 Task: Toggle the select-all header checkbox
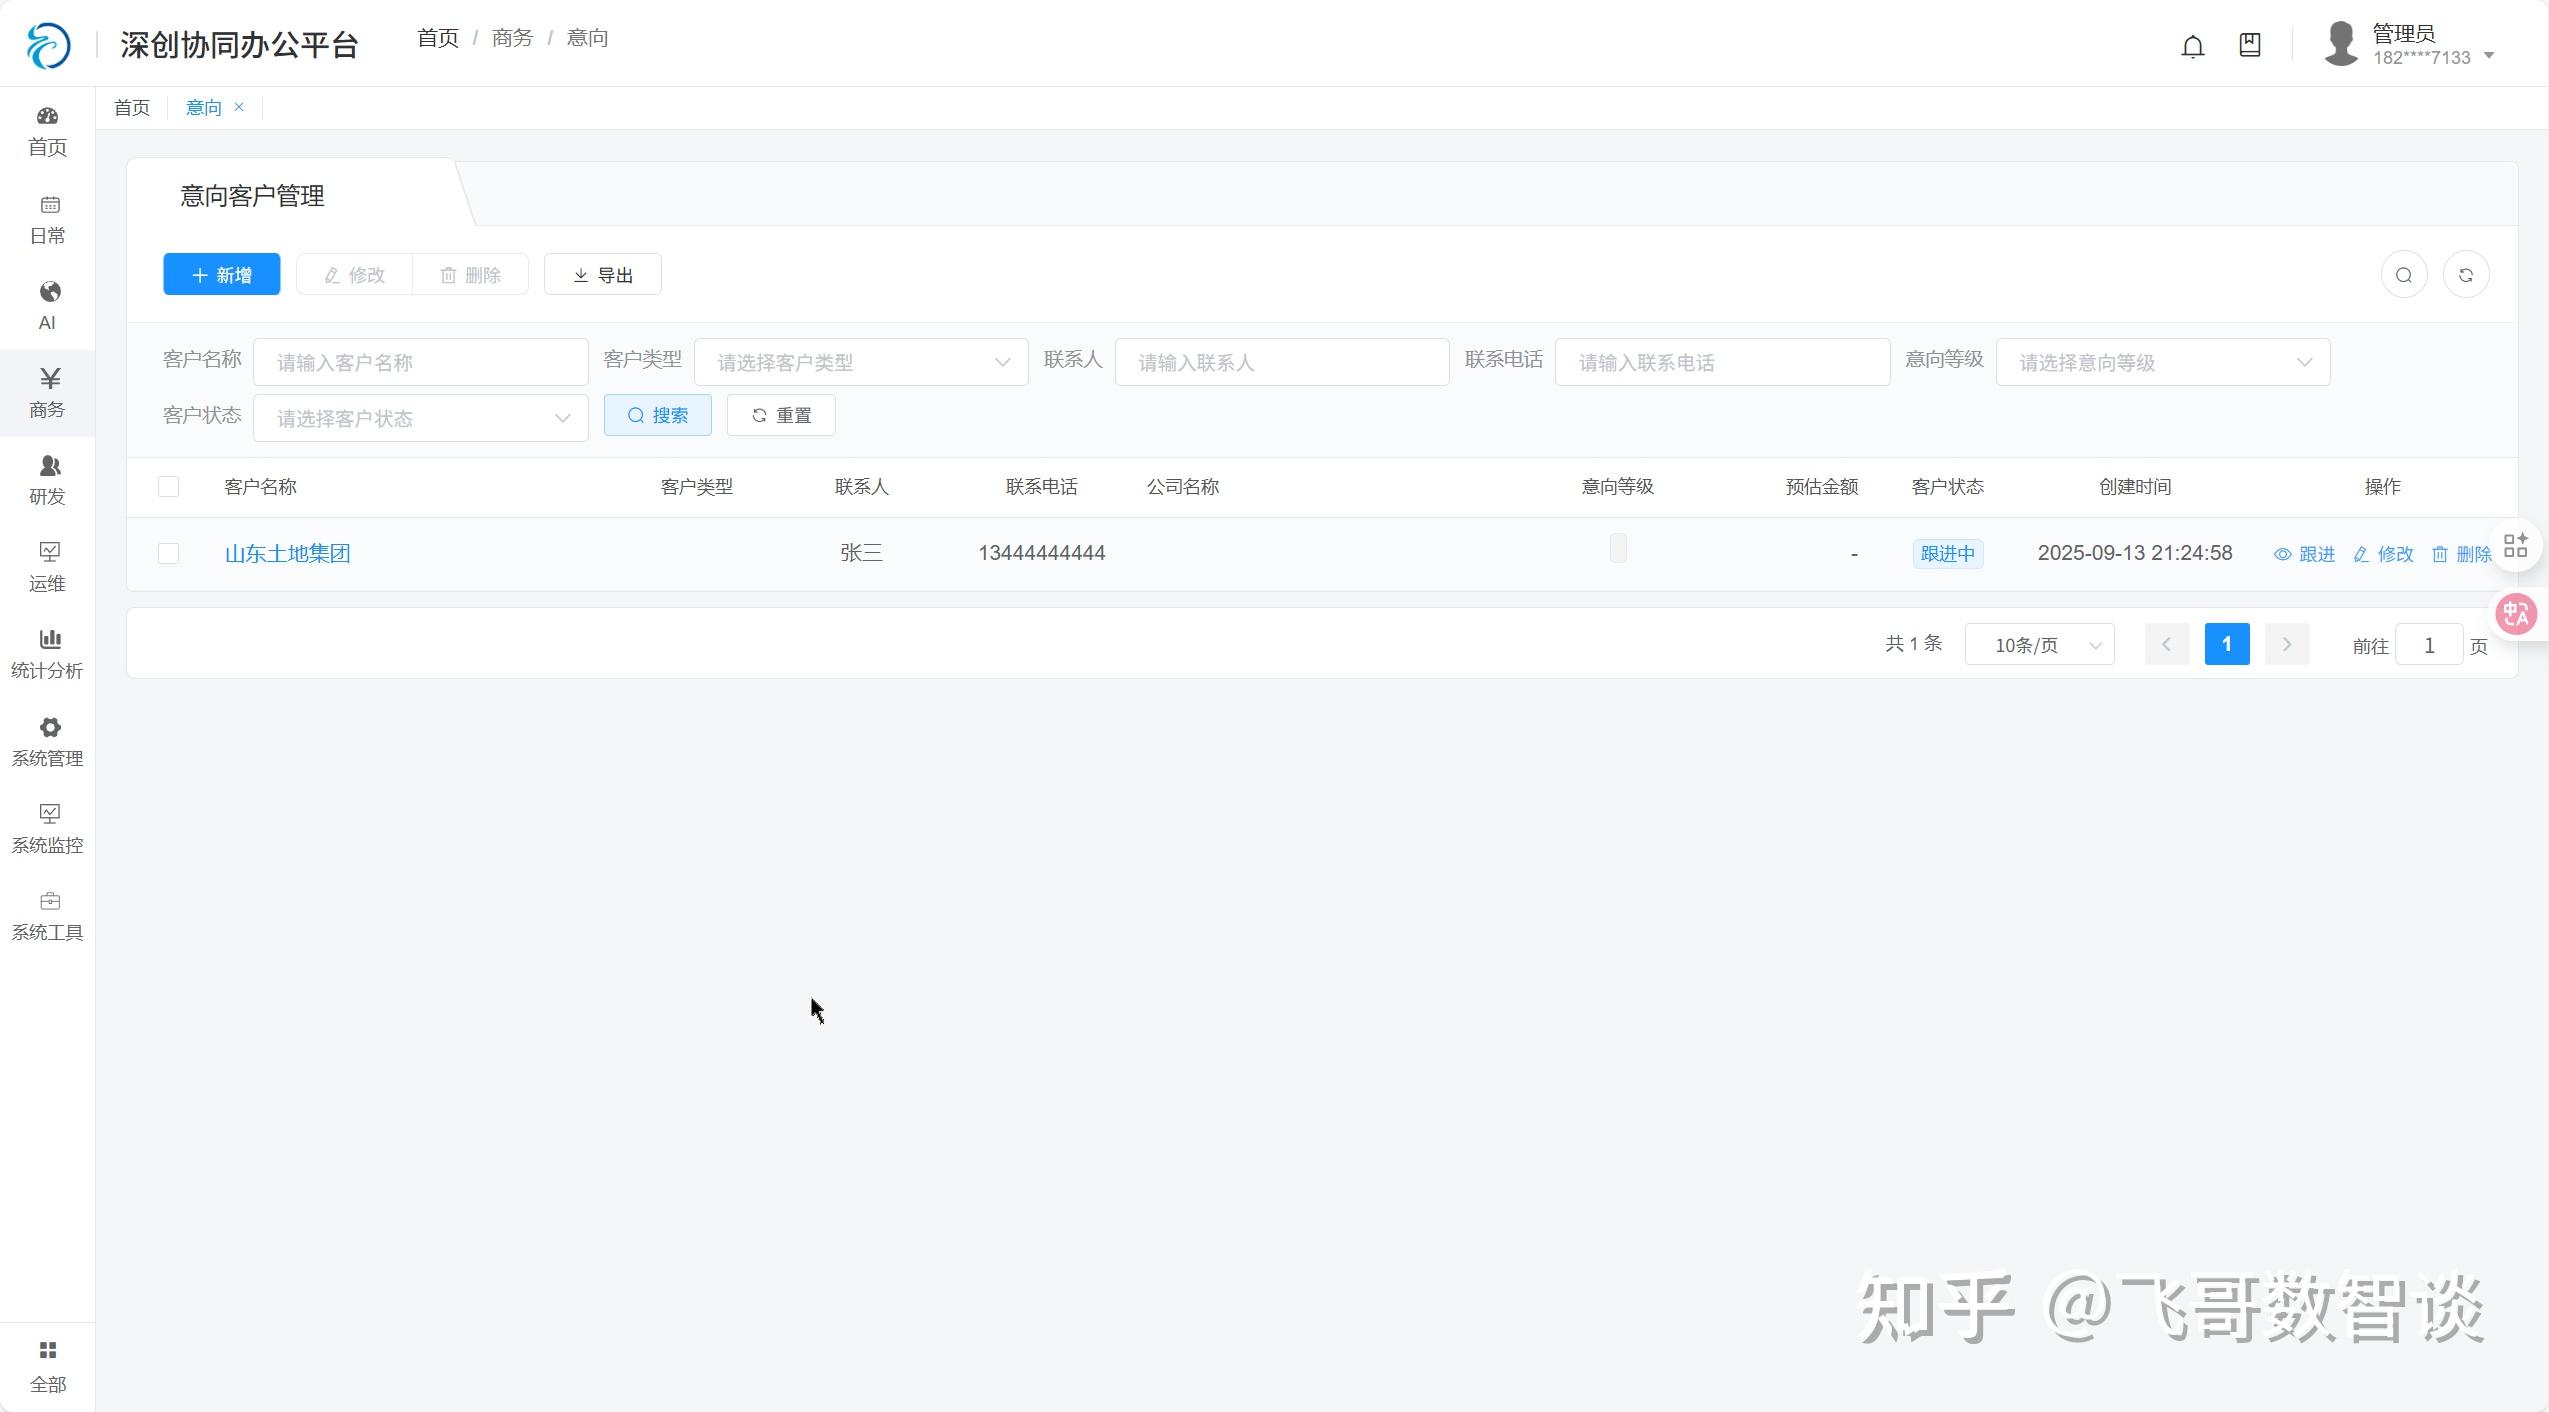pyautogui.click(x=168, y=487)
